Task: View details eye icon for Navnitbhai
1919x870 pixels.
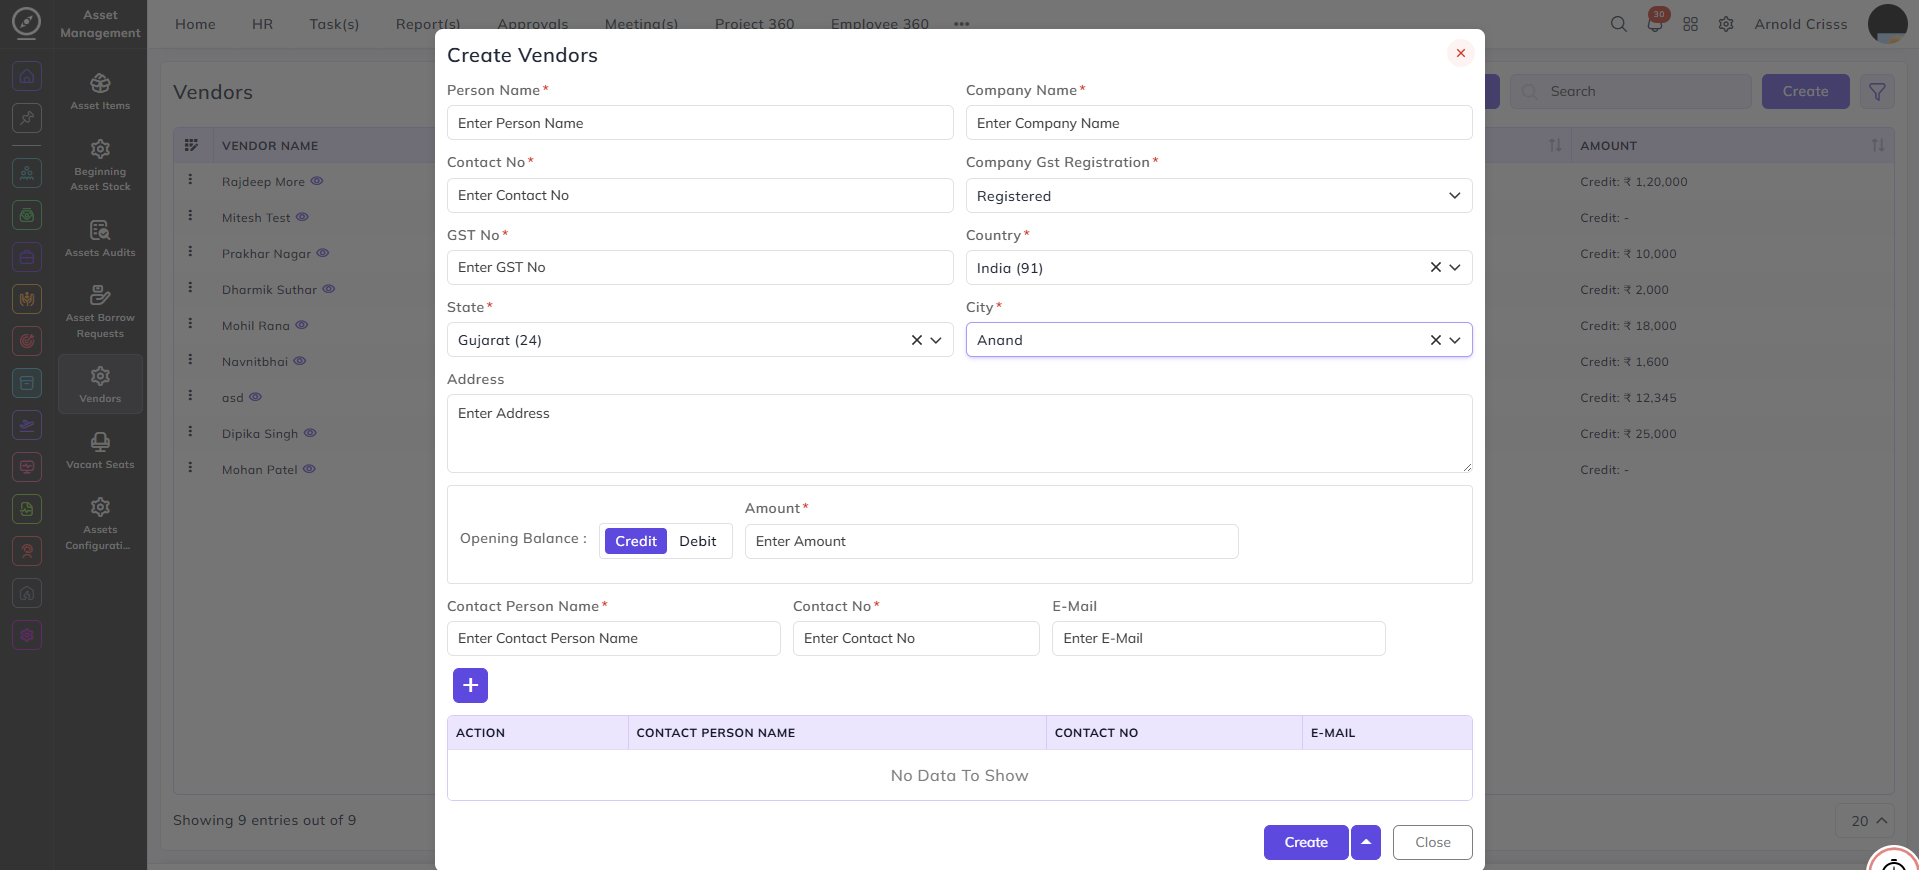Action: (x=300, y=361)
